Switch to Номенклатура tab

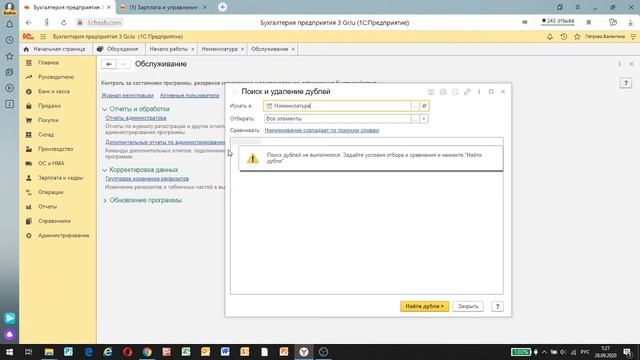tap(219, 49)
